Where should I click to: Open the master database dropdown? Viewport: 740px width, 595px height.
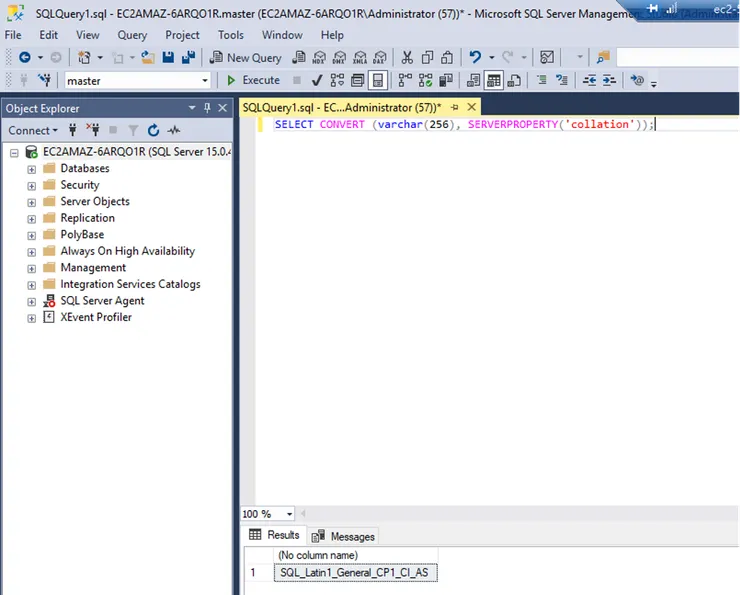point(205,81)
